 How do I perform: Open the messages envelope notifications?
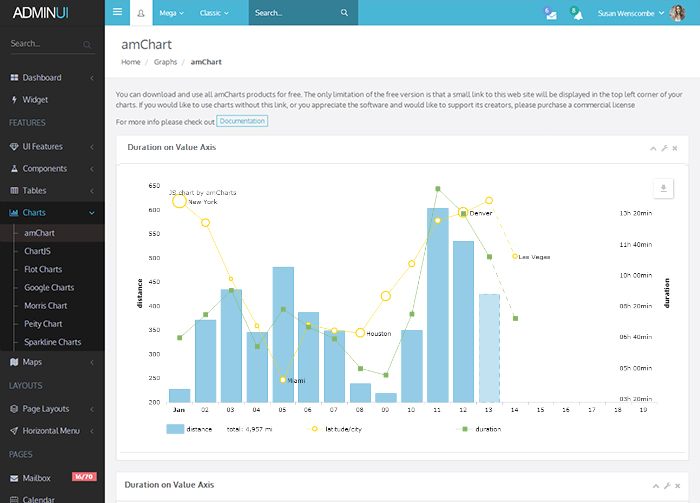(x=549, y=13)
